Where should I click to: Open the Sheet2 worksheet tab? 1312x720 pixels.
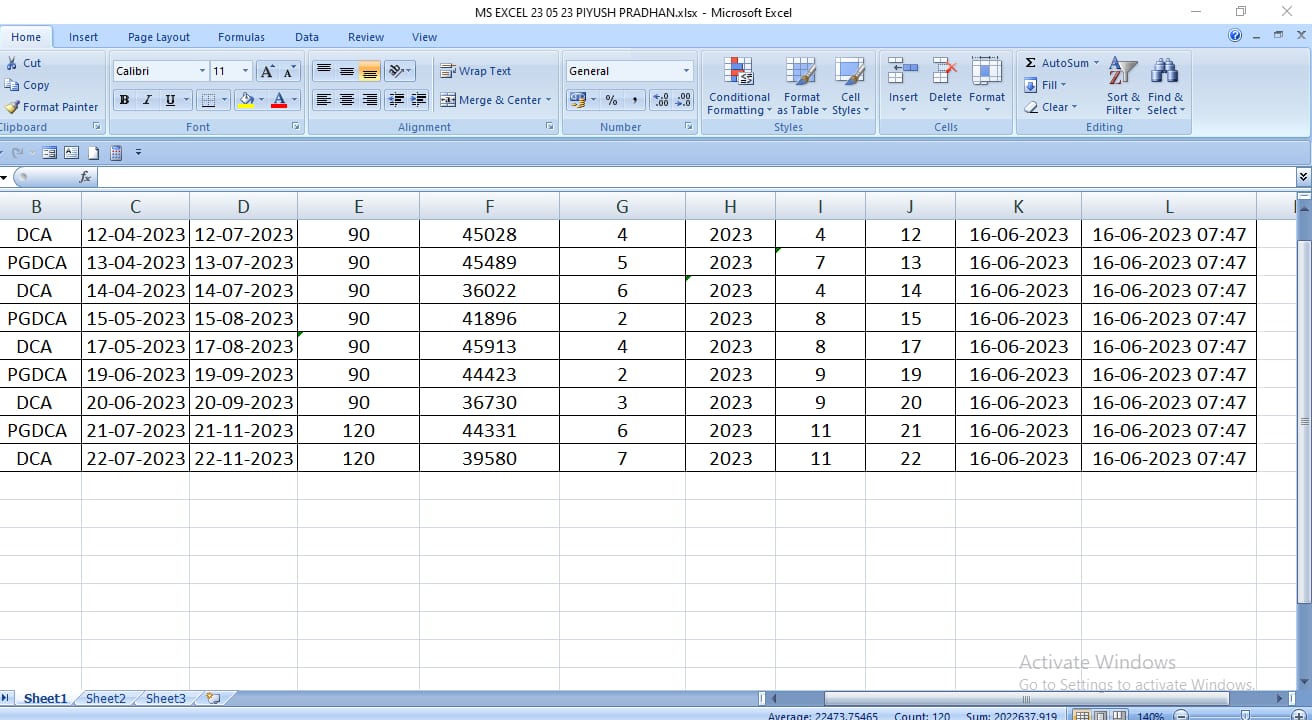[x=106, y=698]
